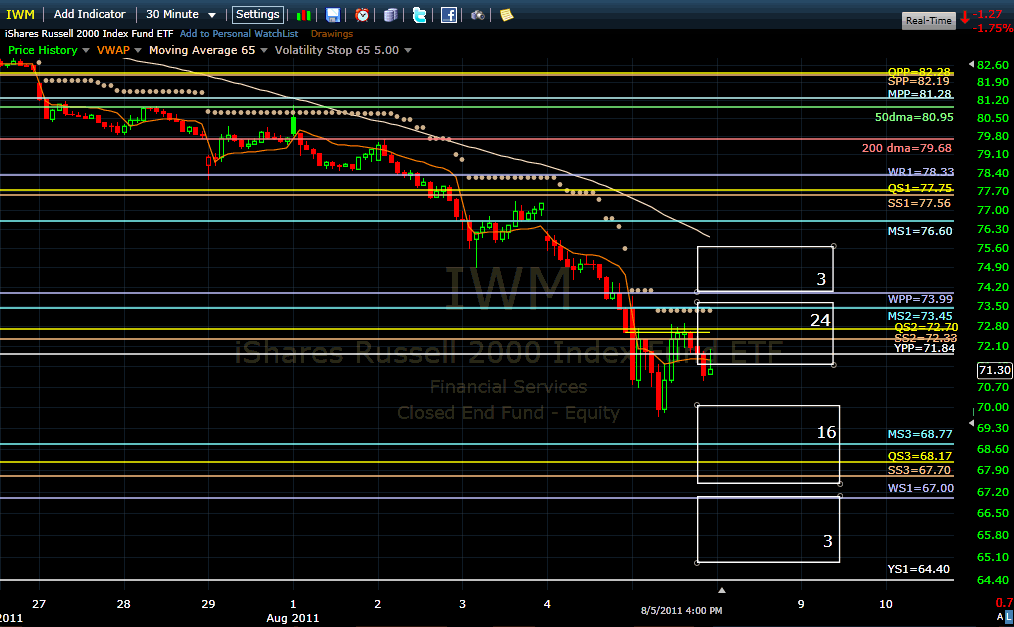Click the small arrow beside the 82.60 price
This screenshot has width=1014, height=627.
coord(971,64)
